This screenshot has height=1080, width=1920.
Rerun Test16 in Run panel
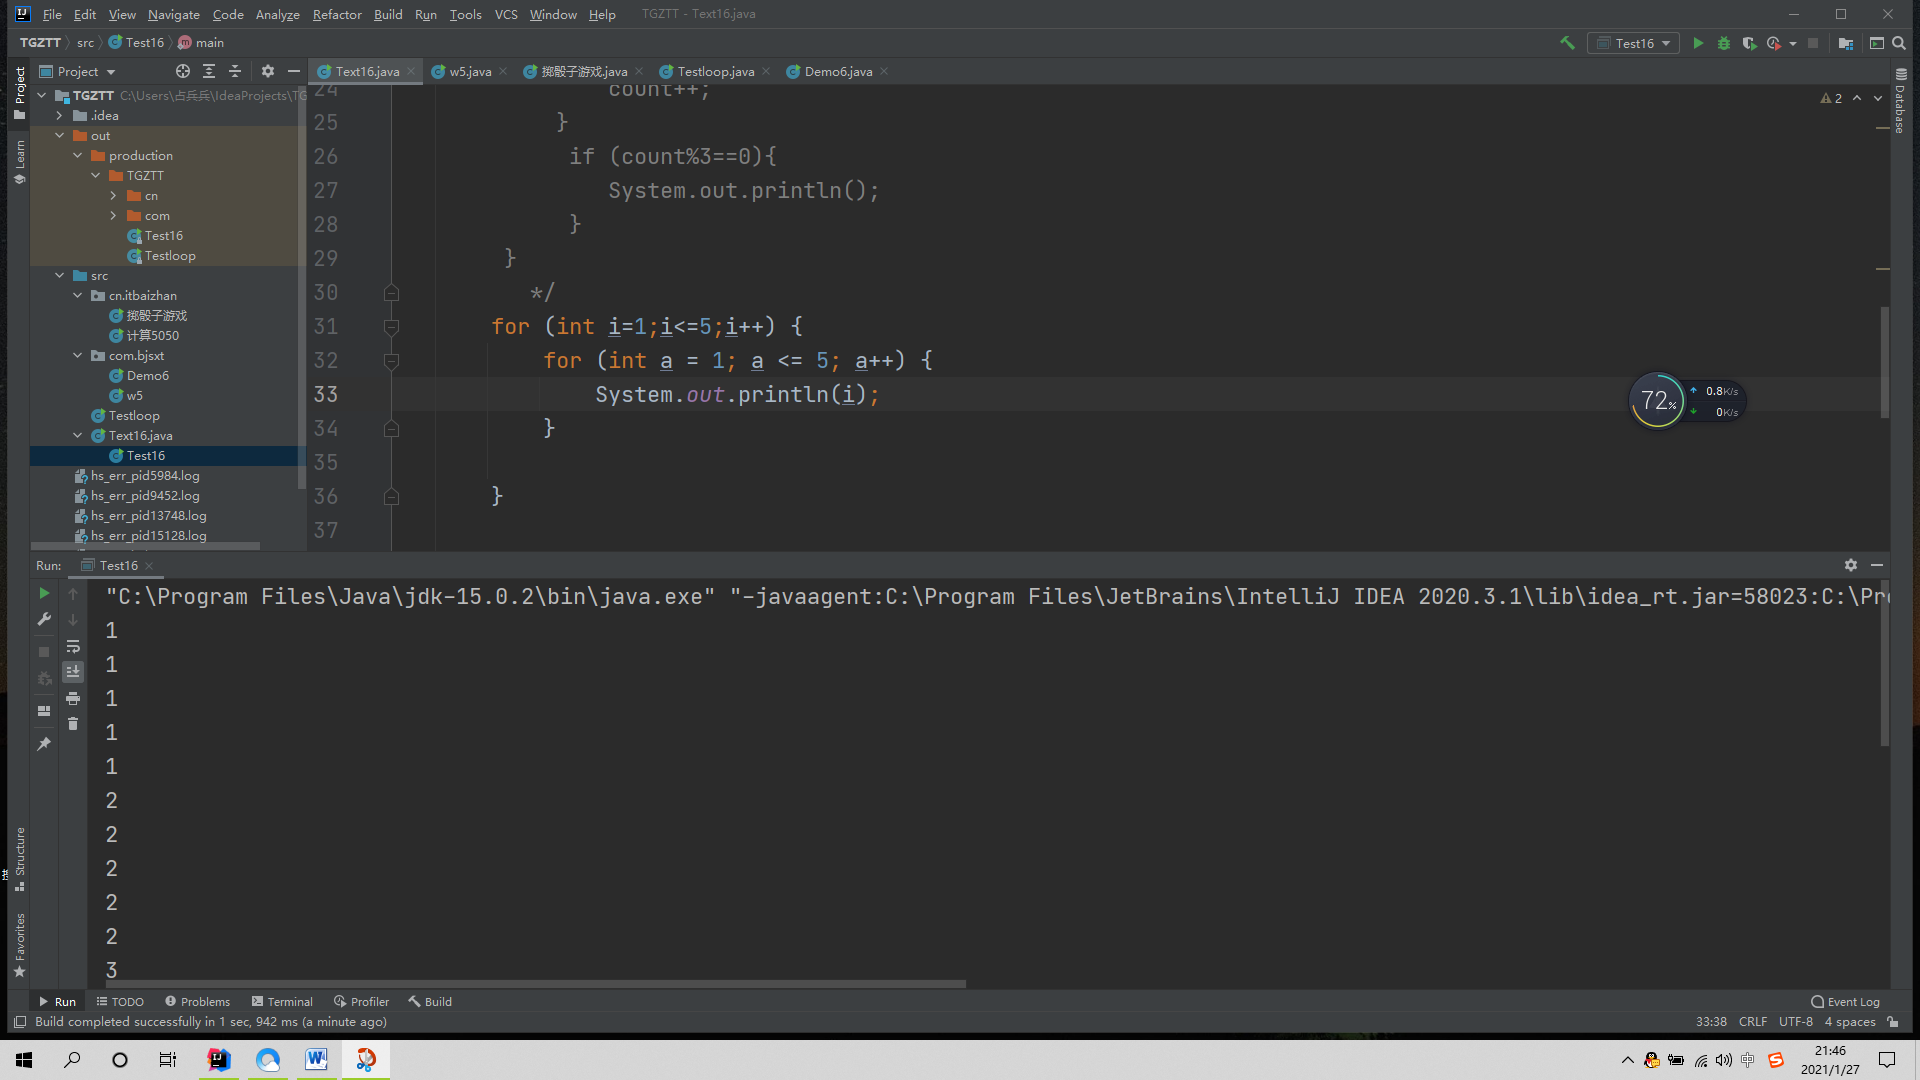tap(44, 593)
